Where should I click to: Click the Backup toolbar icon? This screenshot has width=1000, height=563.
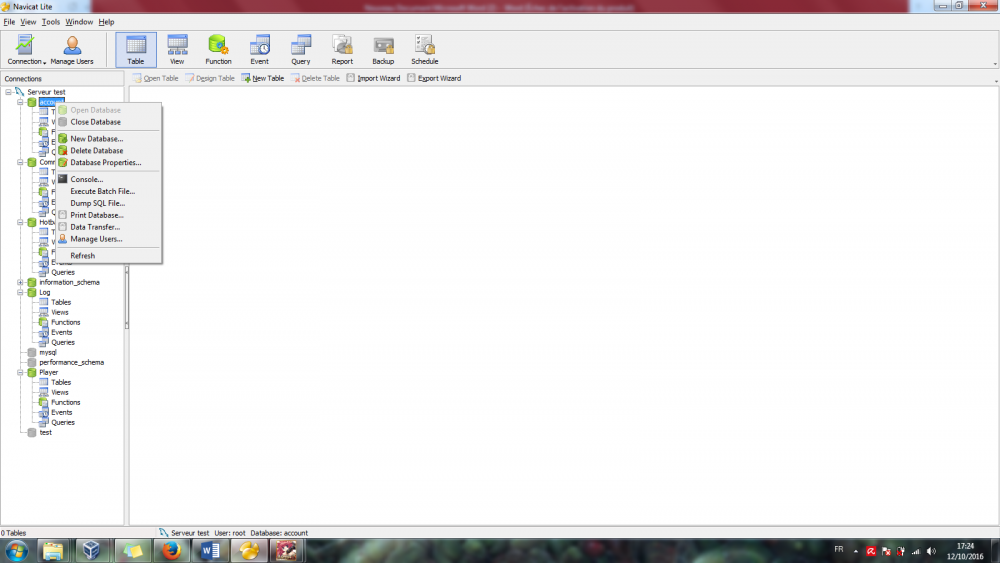pos(383,50)
